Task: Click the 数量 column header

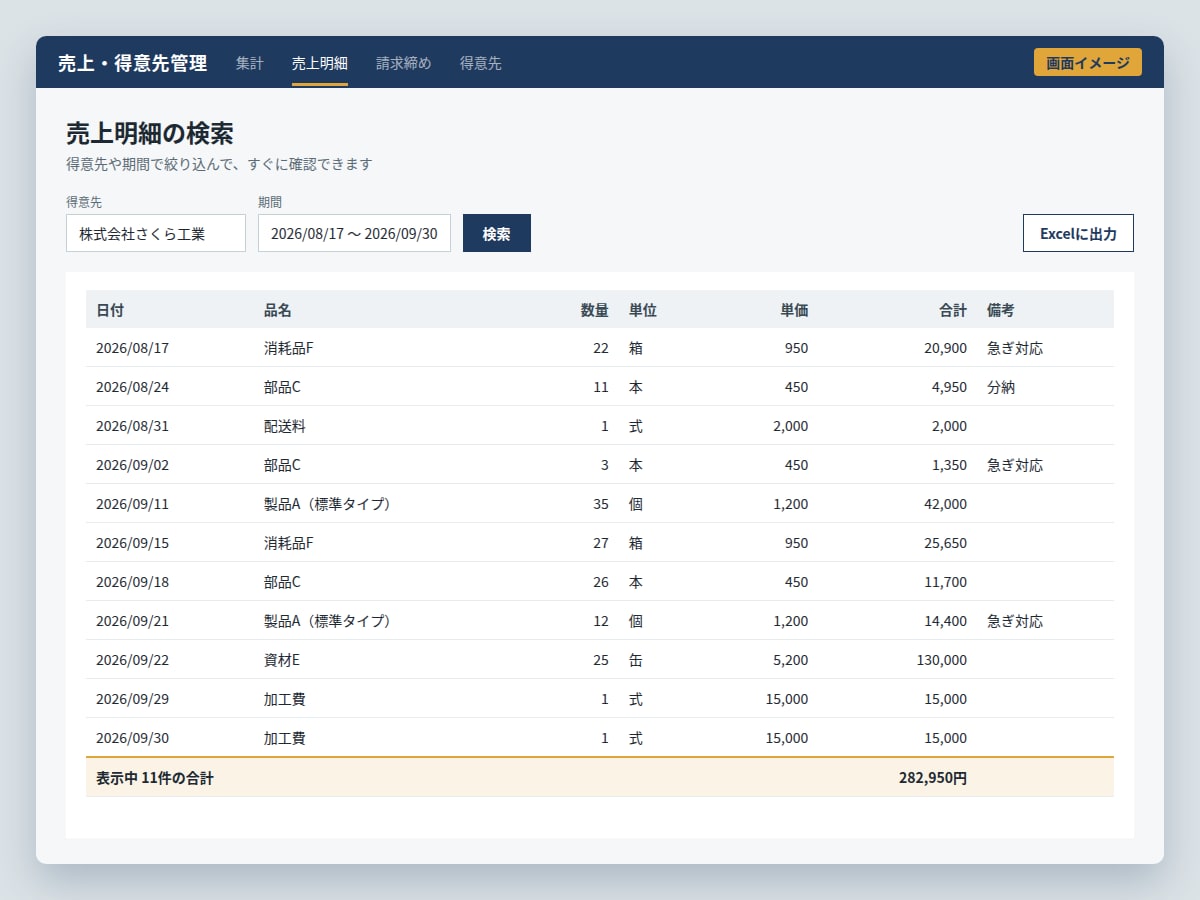Action: coord(595,310)
